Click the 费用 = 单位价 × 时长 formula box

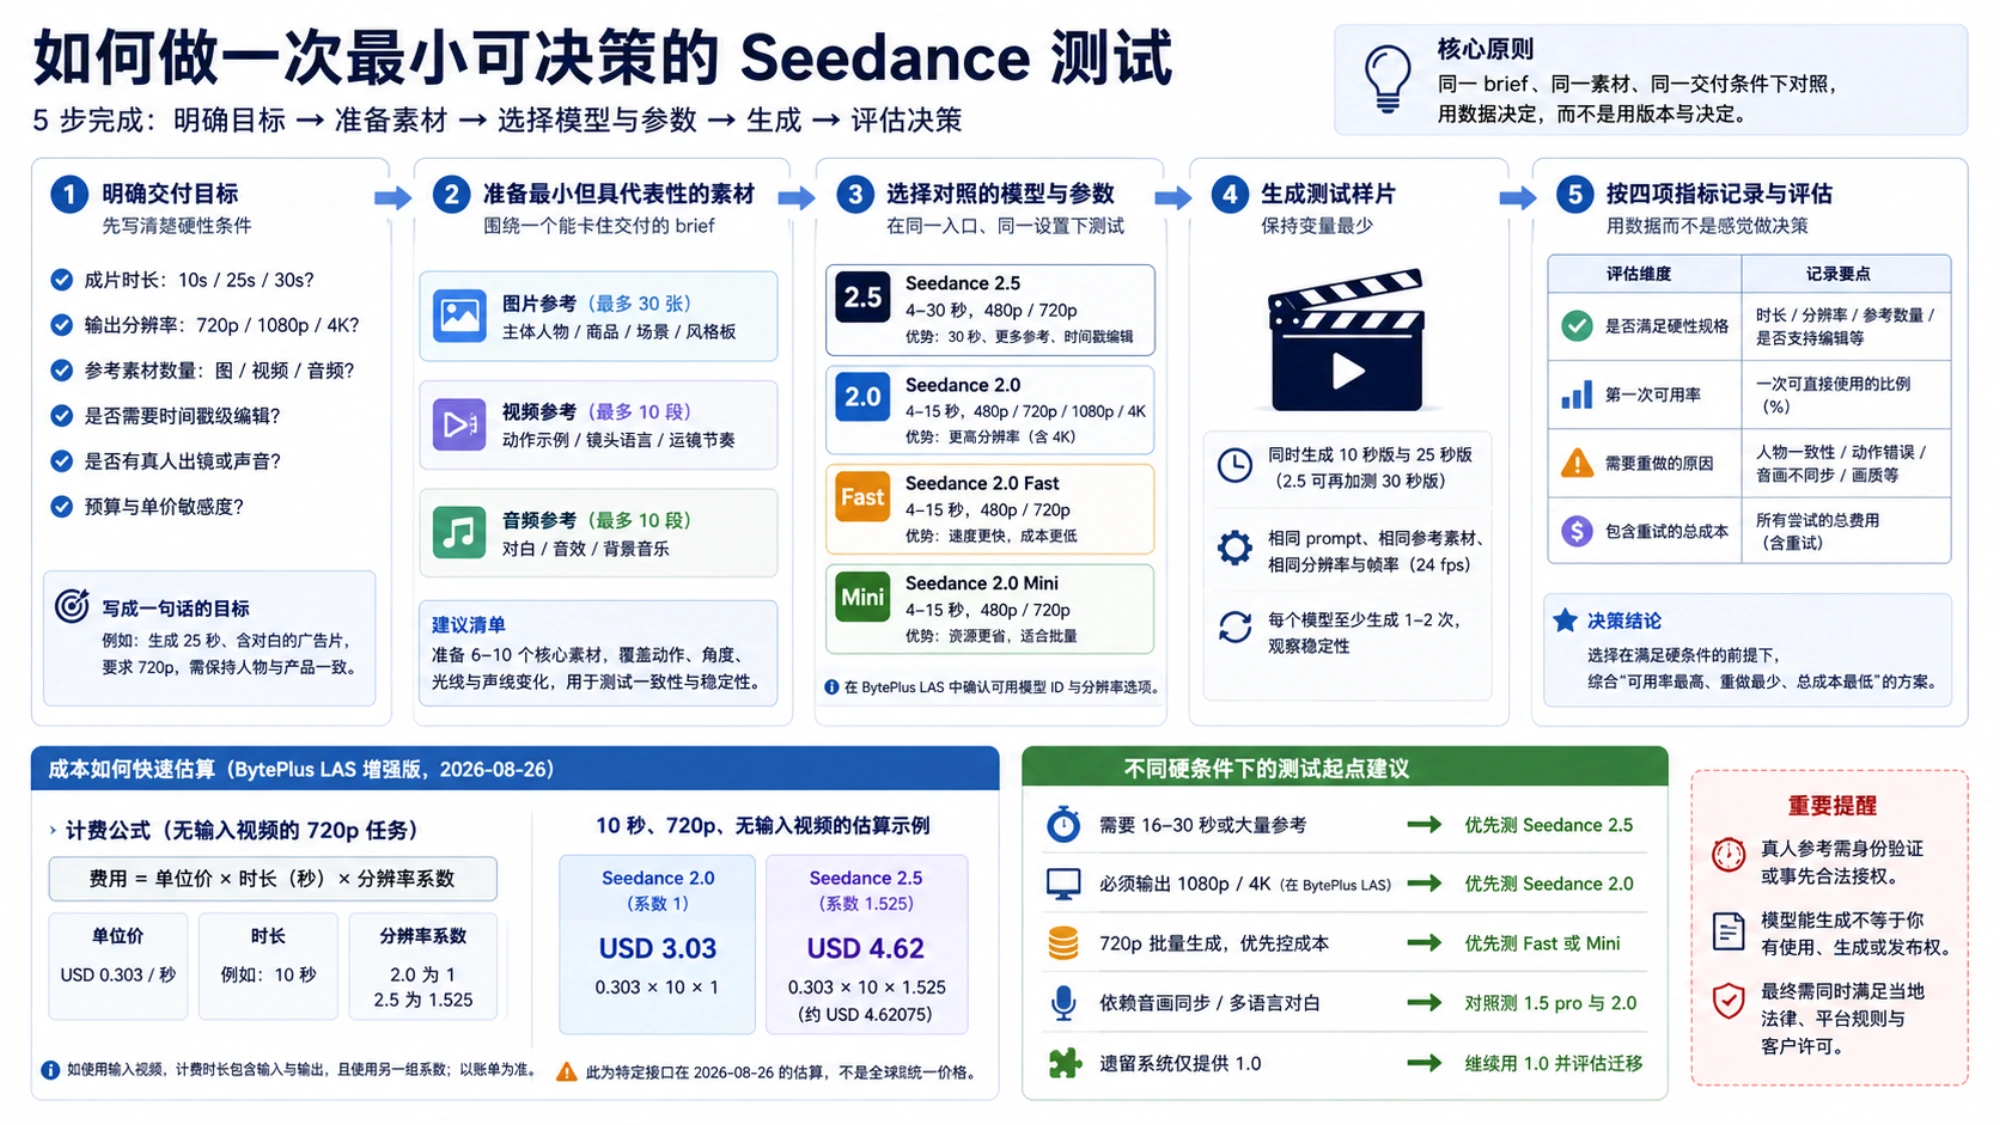pyautogui.click(x=272, y=878)
